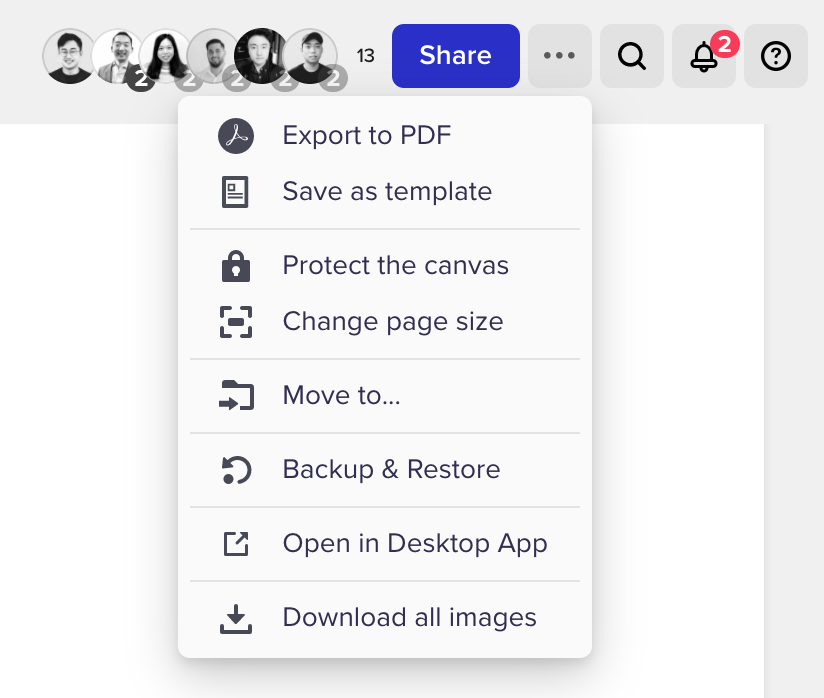The height and width of the screenshot is (698, 824).
Task: Click the padlock Protect canvas icon
Action: pos(236,266)
